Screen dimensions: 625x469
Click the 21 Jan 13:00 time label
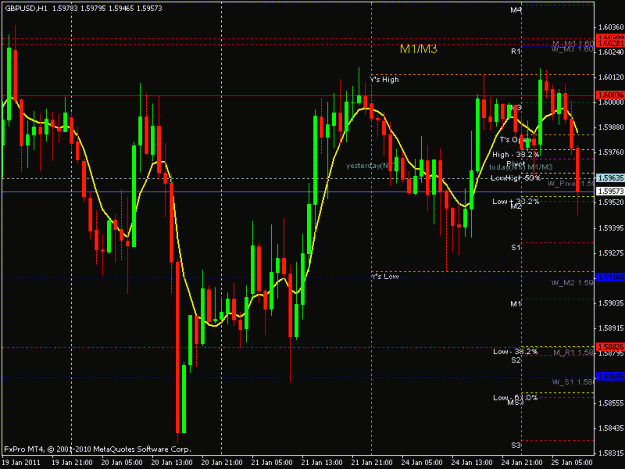(x=321, y=463)
